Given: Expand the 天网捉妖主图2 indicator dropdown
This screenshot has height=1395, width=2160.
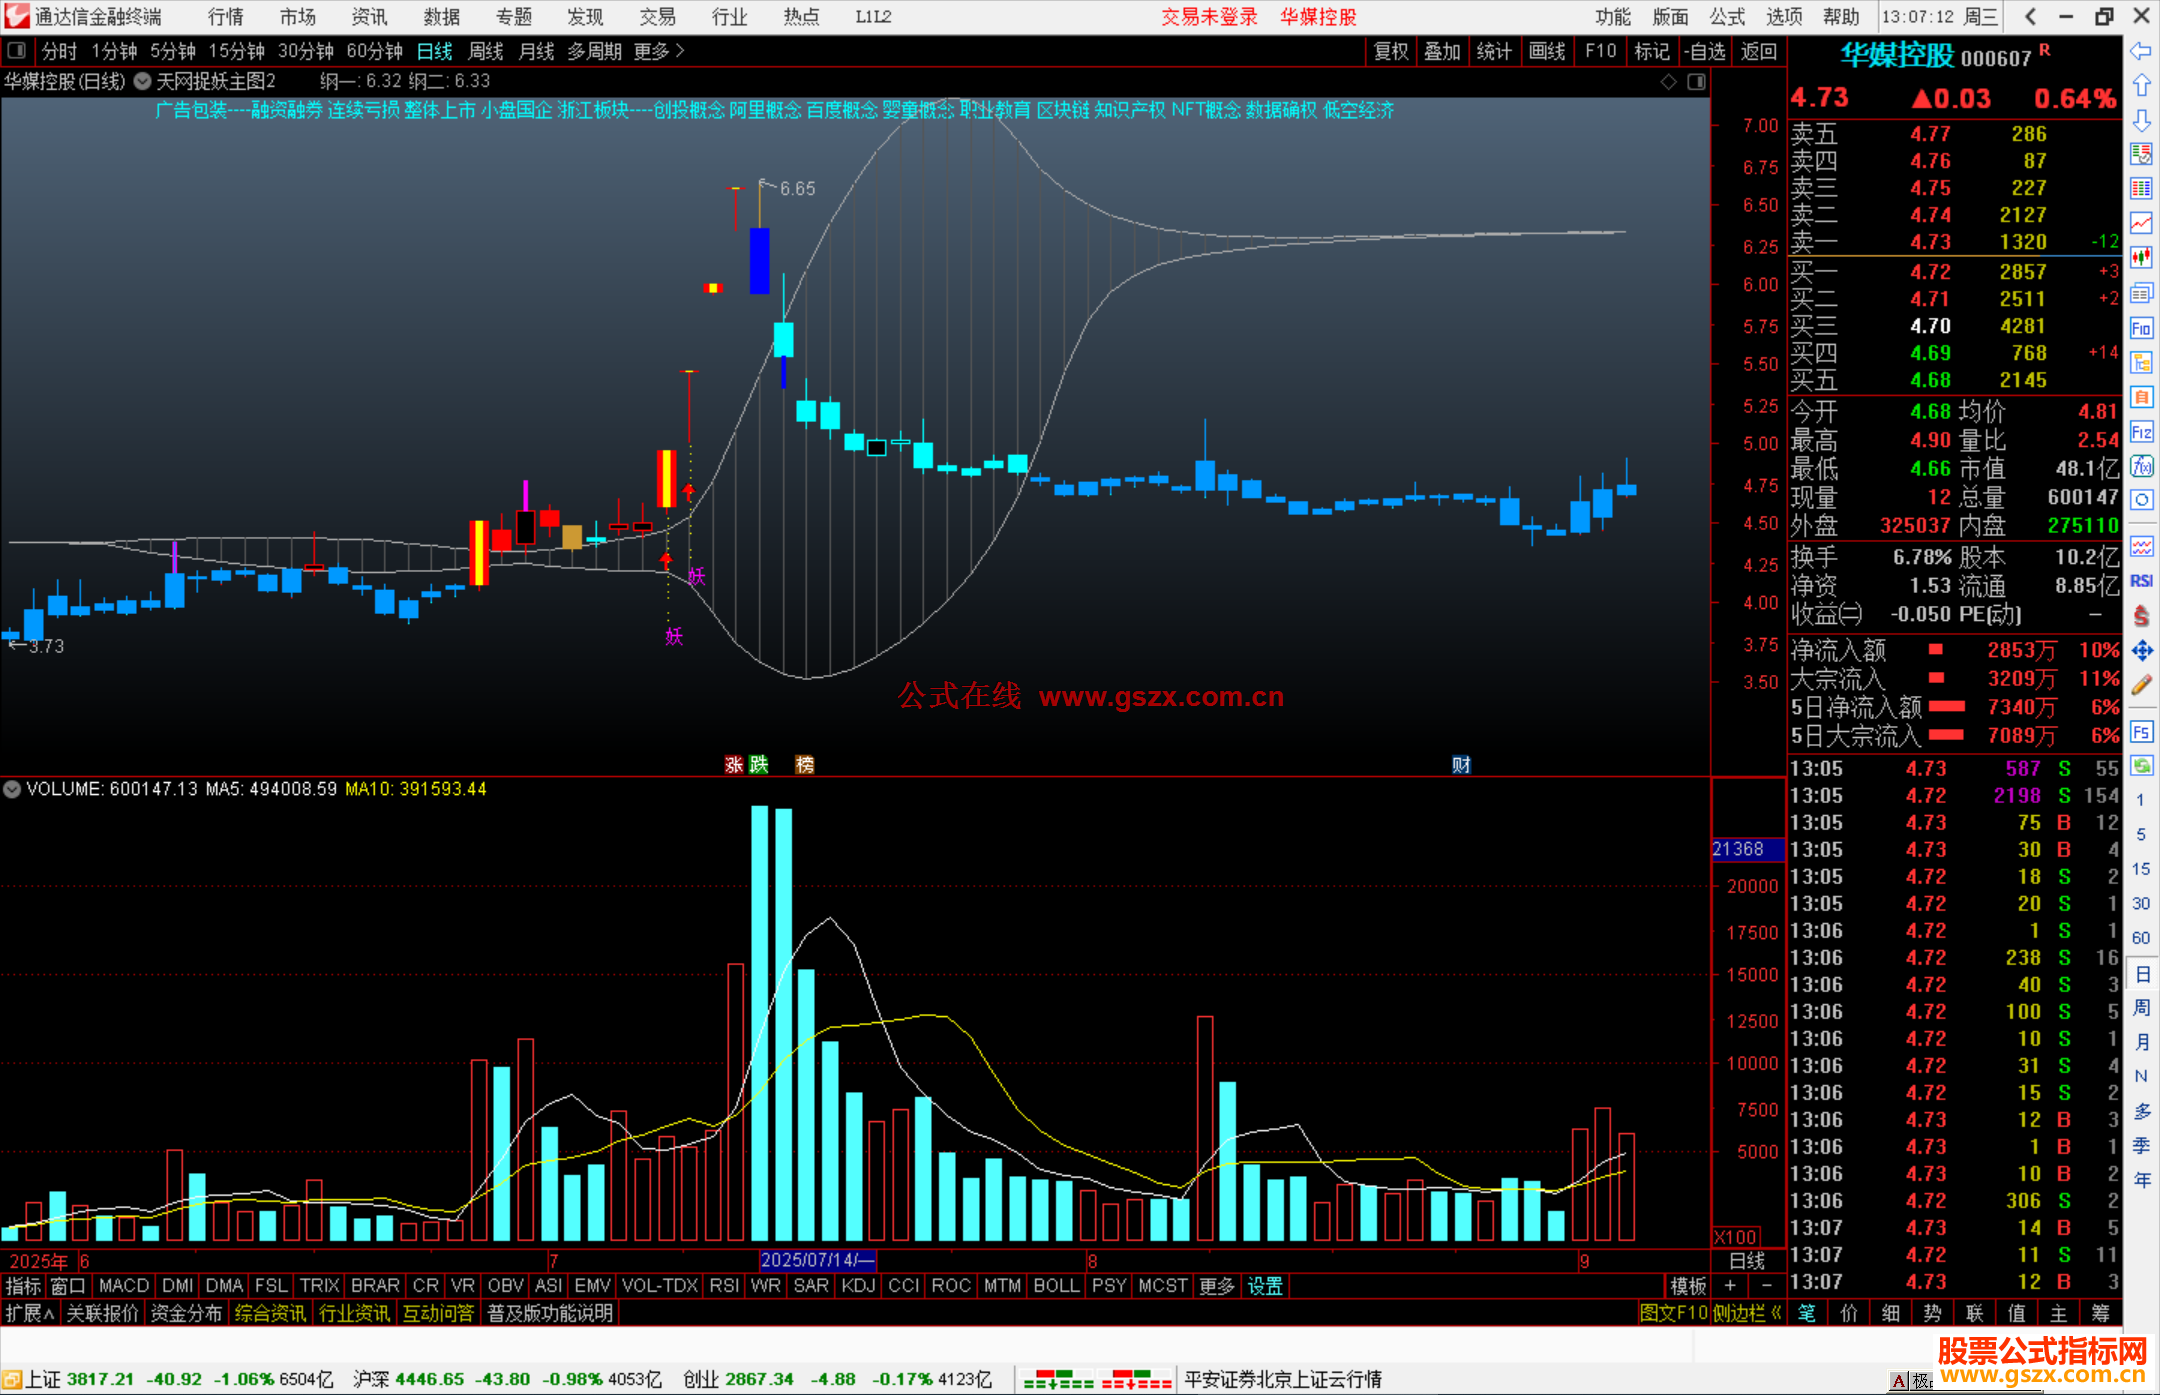Looking at the screenshot, I should tap(143, 81).
